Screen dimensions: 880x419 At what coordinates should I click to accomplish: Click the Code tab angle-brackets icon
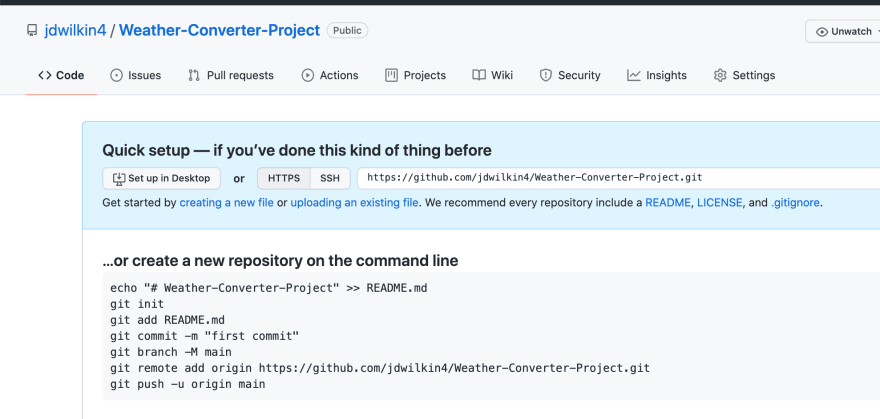(x=44, y=75)
